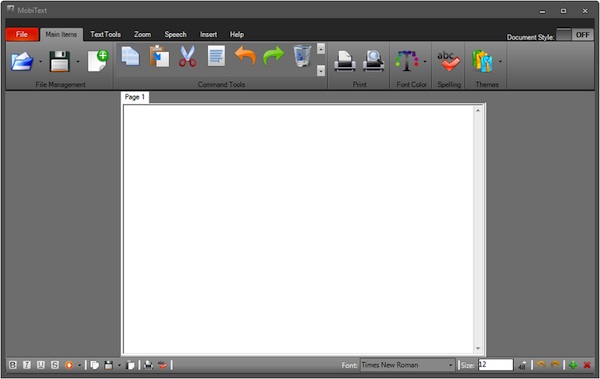Open the Font dropdown showing Times New Roman
The width and height of the screenshot is (600, 379).
pyautogui.click(x=407, y=365)
